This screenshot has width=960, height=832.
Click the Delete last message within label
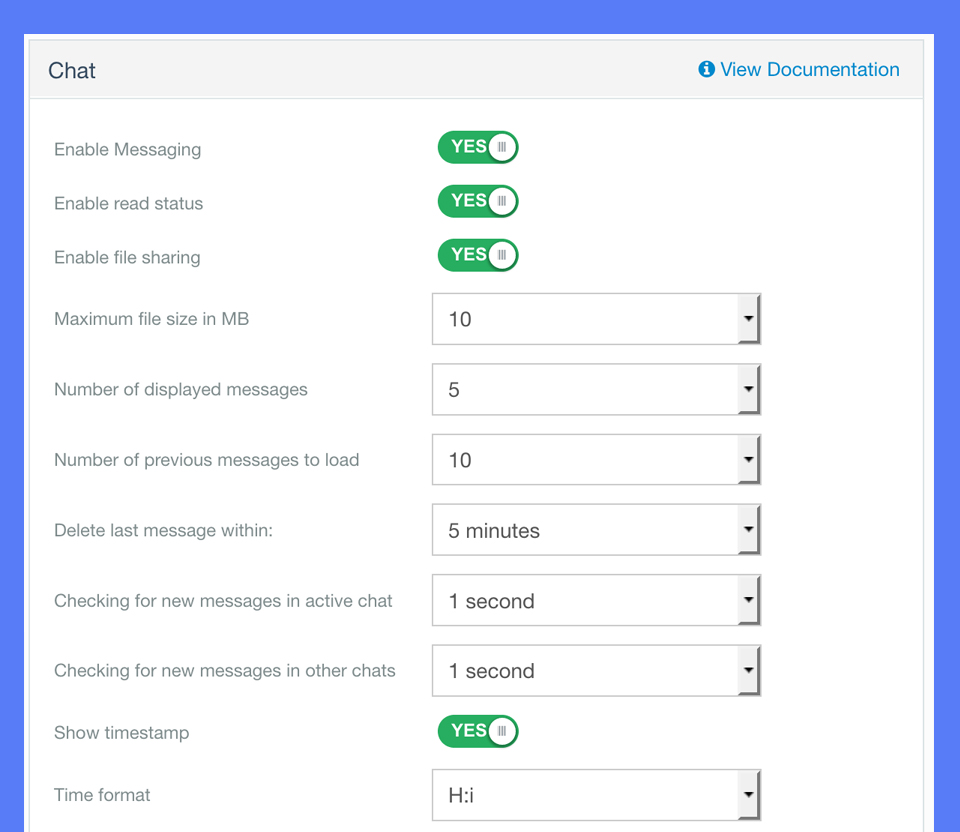click(163, 530)
